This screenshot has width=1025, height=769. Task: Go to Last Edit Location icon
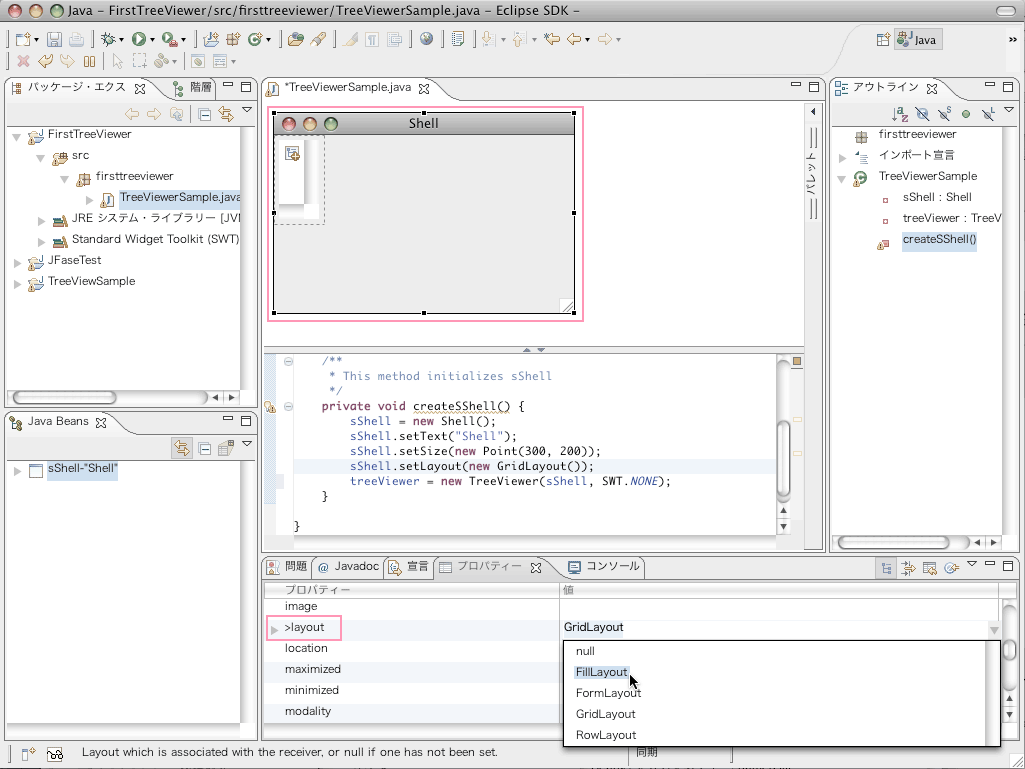552,39
